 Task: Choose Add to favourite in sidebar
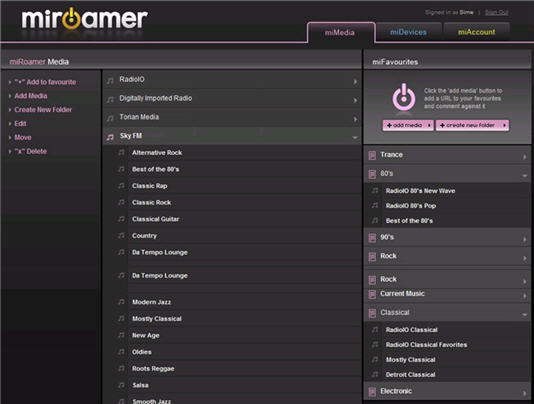point(45,82)
